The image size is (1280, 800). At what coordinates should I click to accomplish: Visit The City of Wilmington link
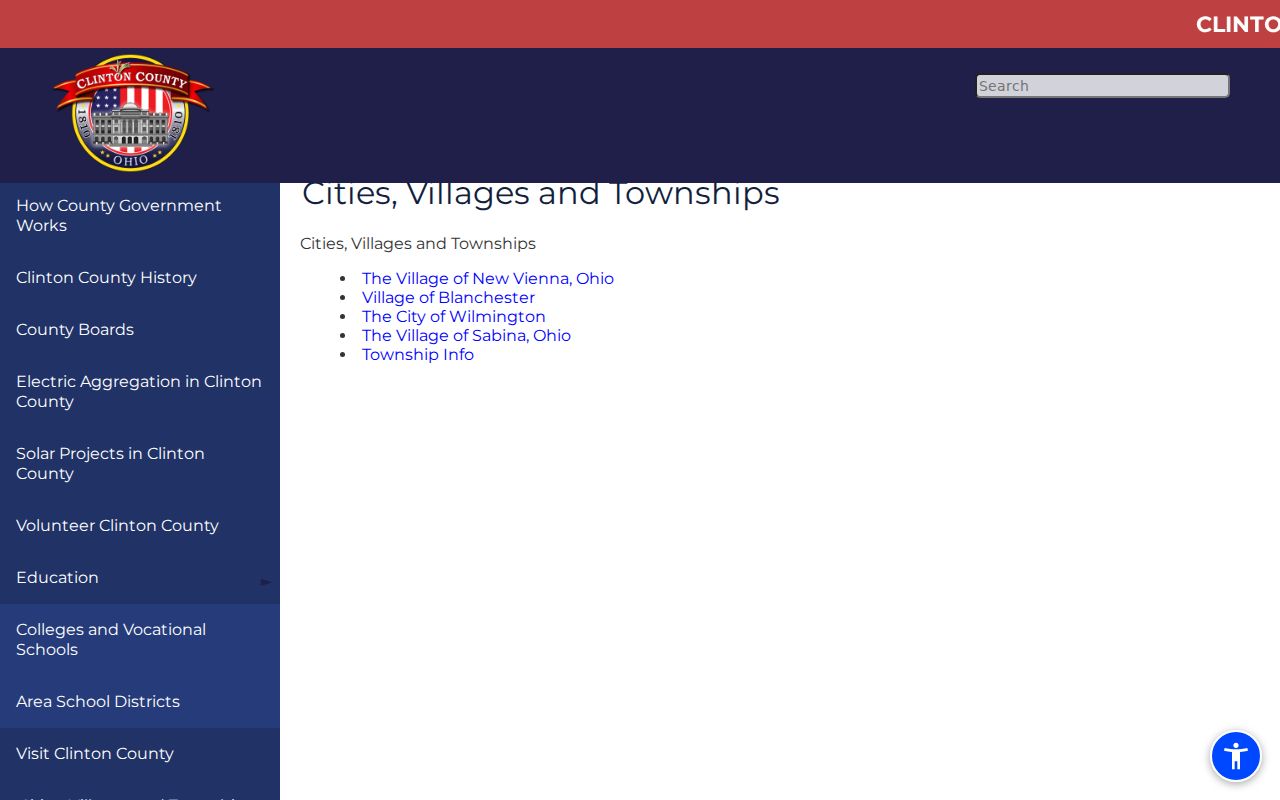454,316
